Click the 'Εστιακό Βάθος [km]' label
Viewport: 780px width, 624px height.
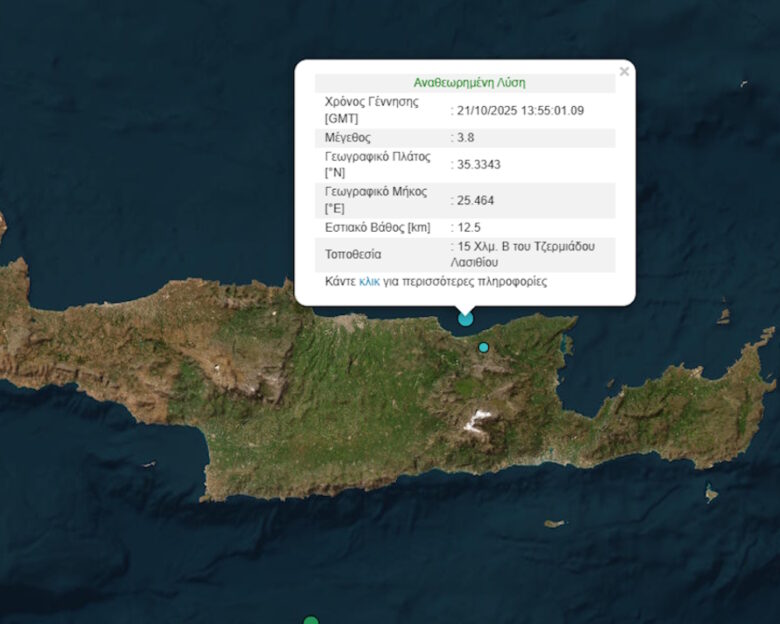[375, 227]
